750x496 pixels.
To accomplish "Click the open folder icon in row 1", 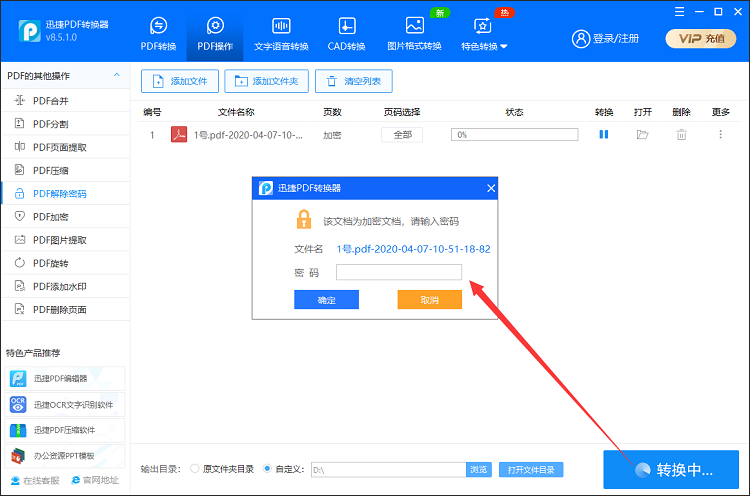I will coord(642,134).
